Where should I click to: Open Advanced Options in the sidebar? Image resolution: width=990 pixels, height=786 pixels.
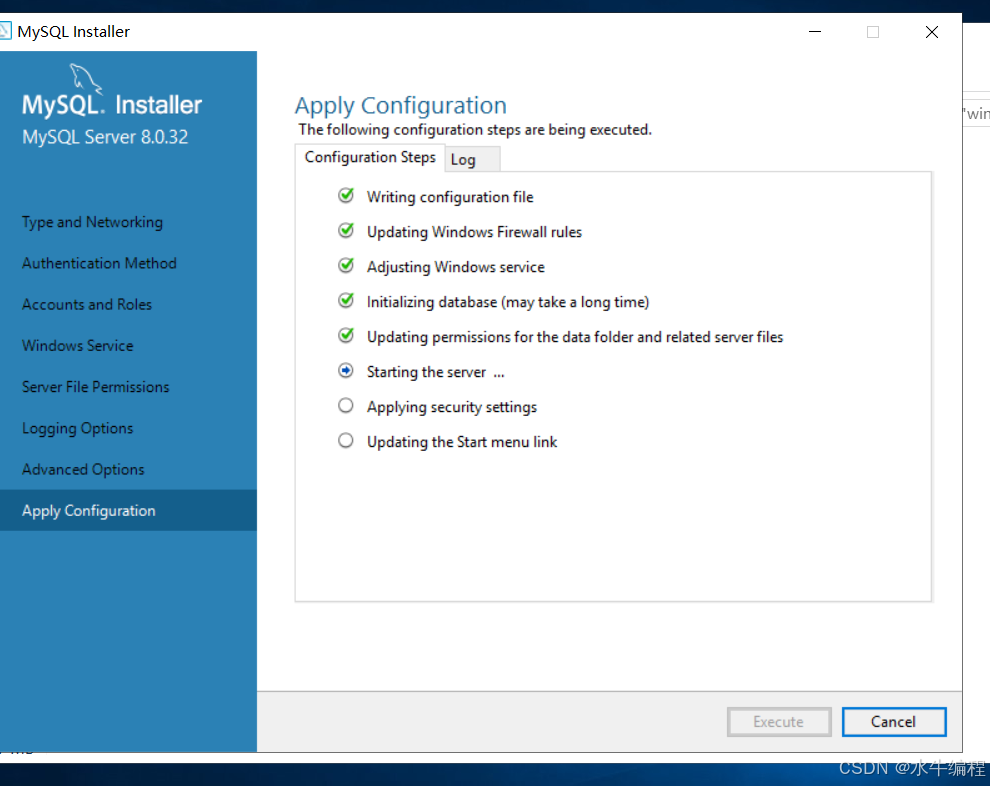click(83, 470)
